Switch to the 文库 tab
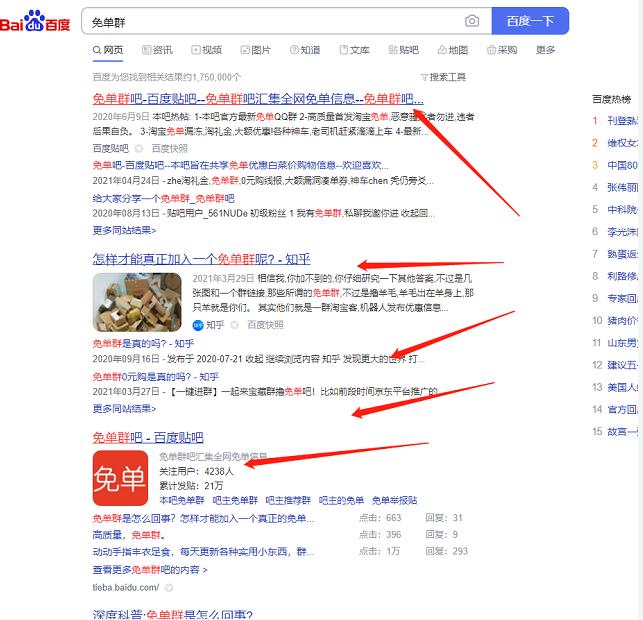The height and width of the screenshot is (620, 643). point(354,50)
